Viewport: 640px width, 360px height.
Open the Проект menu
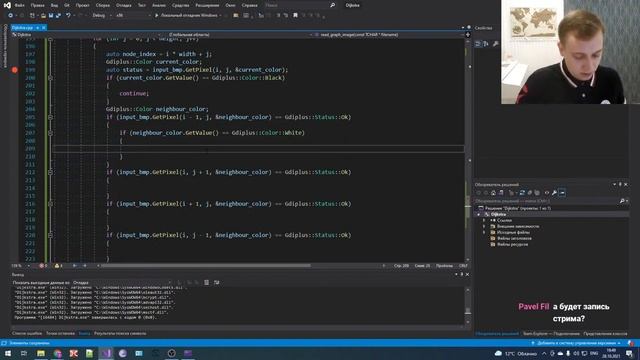(x=82, y=5)
